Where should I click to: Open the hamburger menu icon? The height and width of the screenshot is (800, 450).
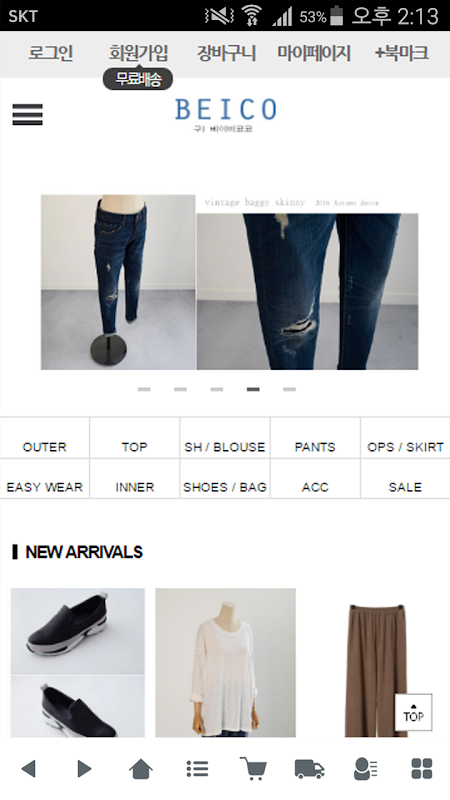[x=28, y=114]
